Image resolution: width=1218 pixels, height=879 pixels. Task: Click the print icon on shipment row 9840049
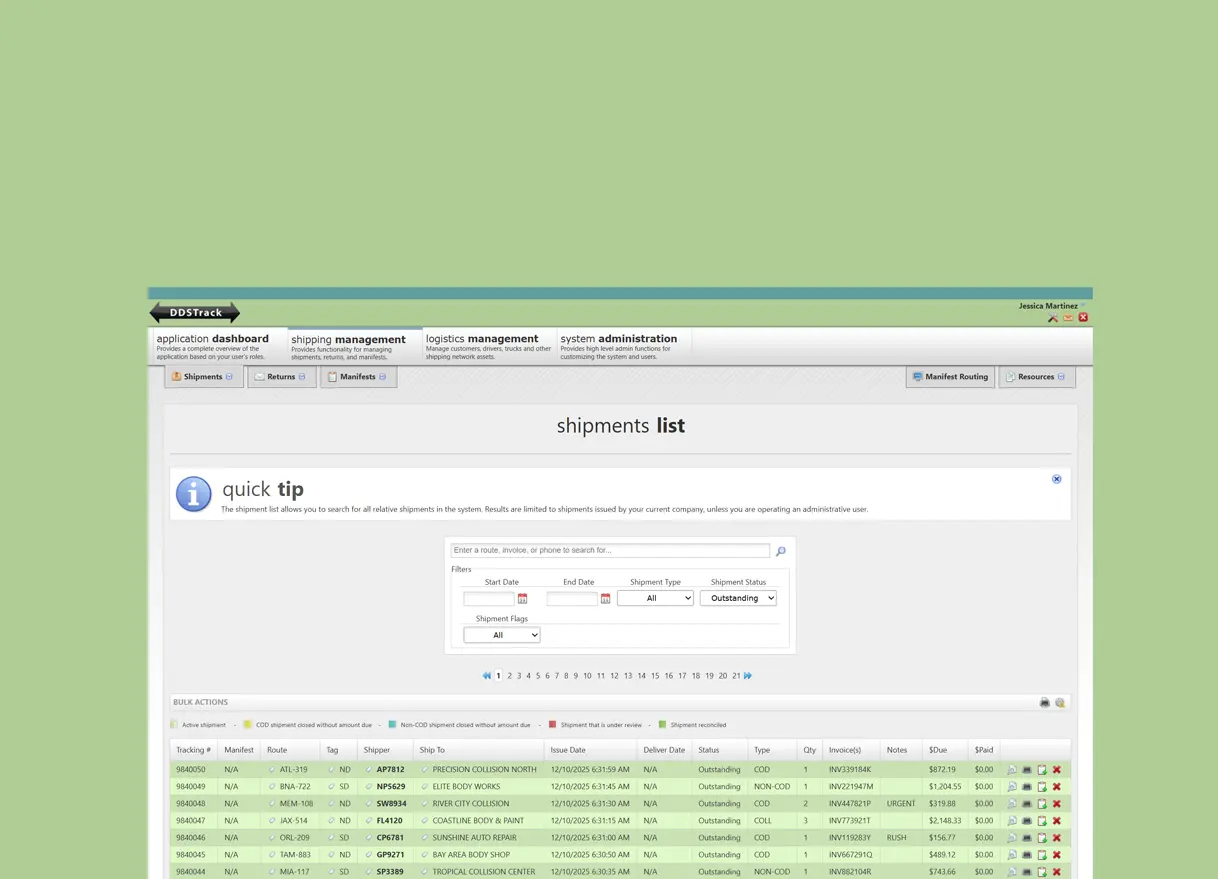pyautogui.click(x=1026, y=786)
